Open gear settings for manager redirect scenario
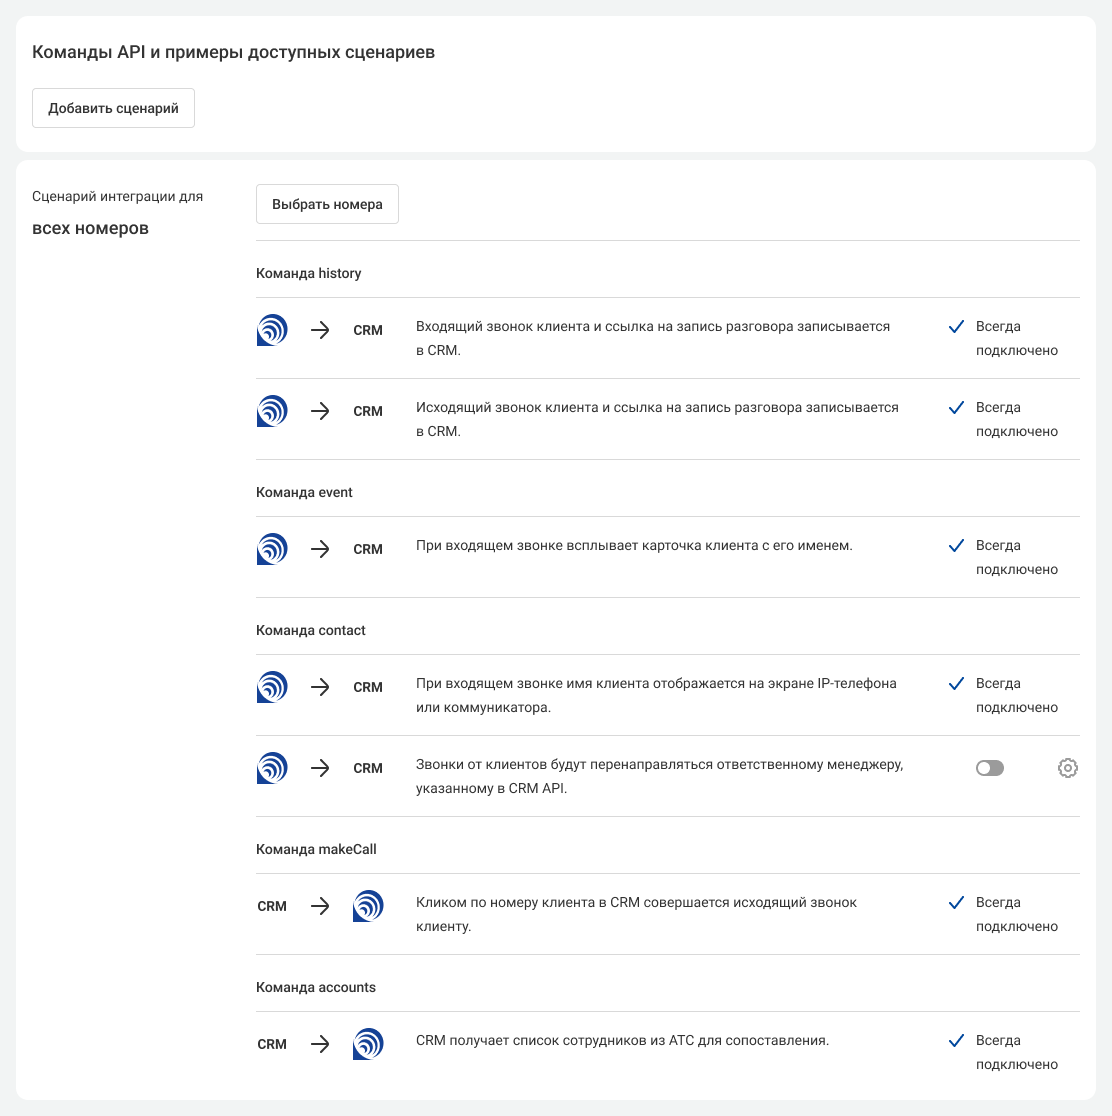Image resolution: width=1112 pixels, height=1116 pixels. [1067, 768]
